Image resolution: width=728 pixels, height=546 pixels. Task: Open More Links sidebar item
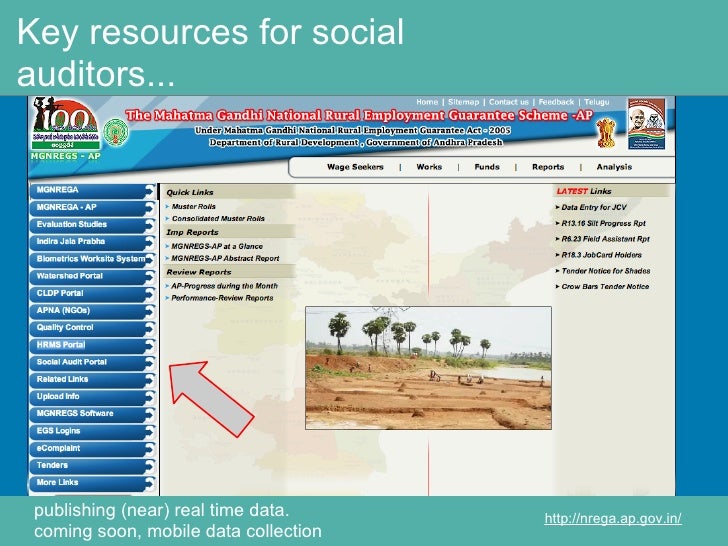coord(92,483)
